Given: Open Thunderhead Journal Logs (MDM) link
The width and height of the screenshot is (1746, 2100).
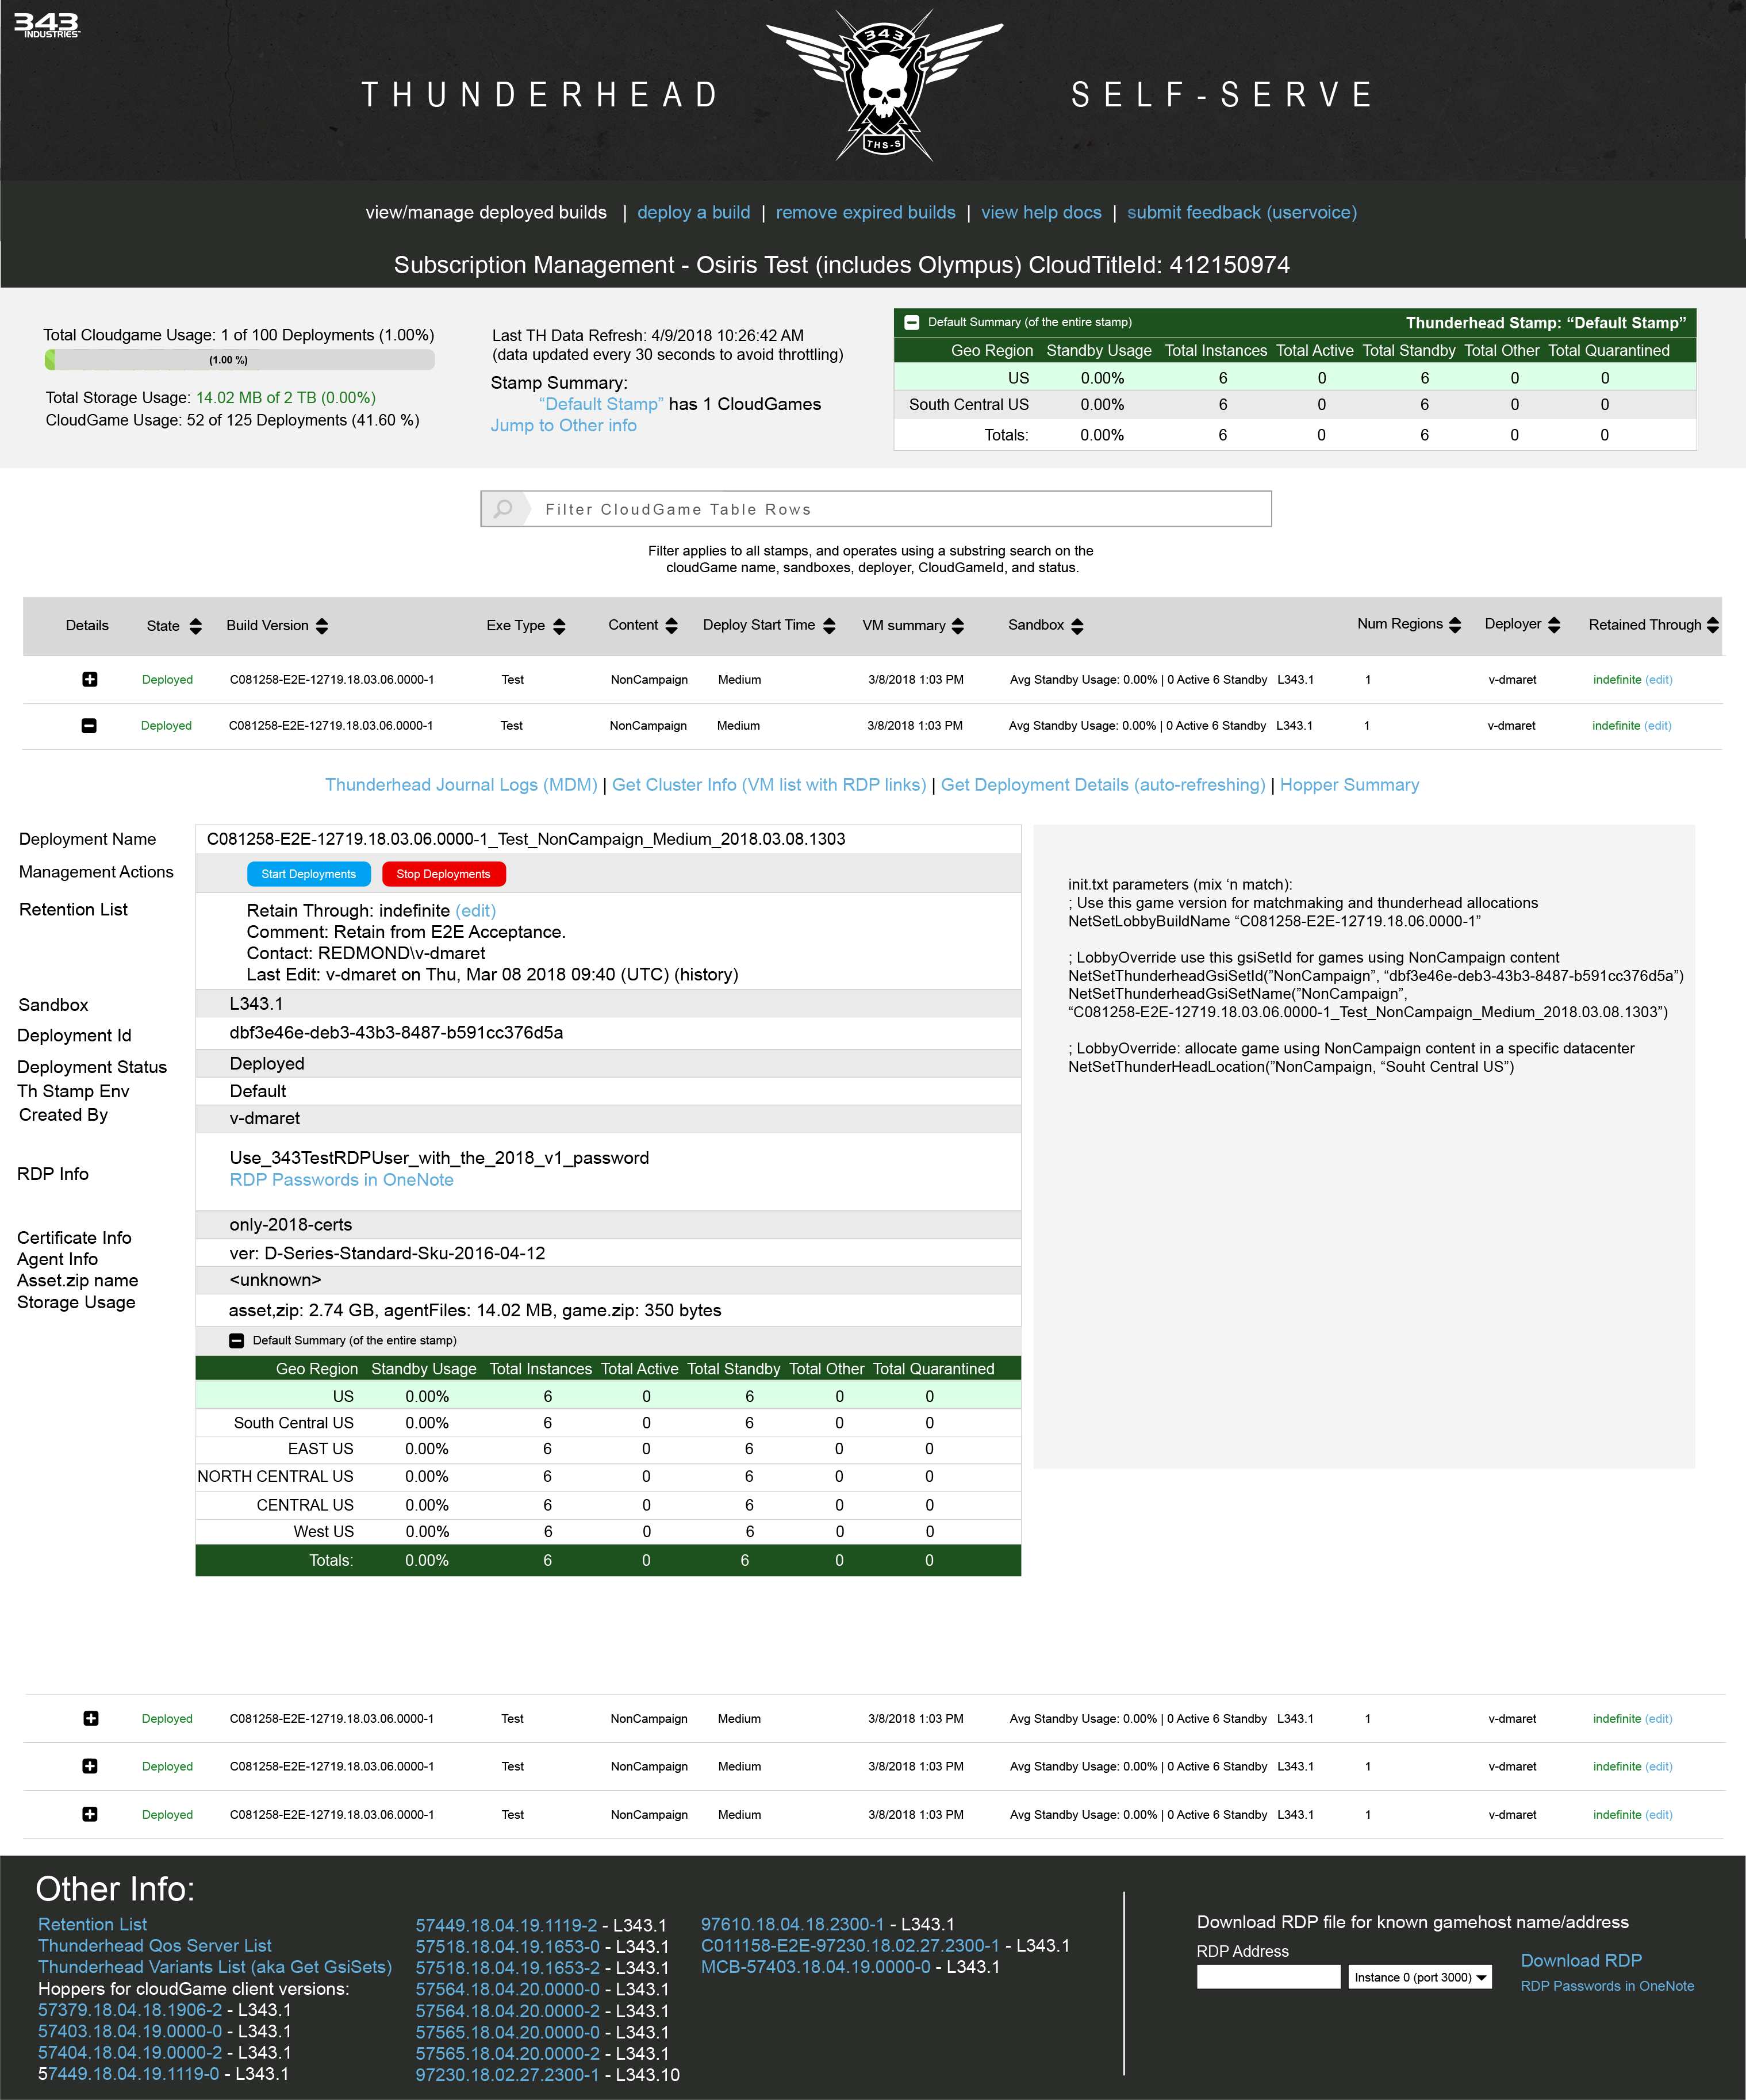Looking at the screenshot, I should coord(461,785).
